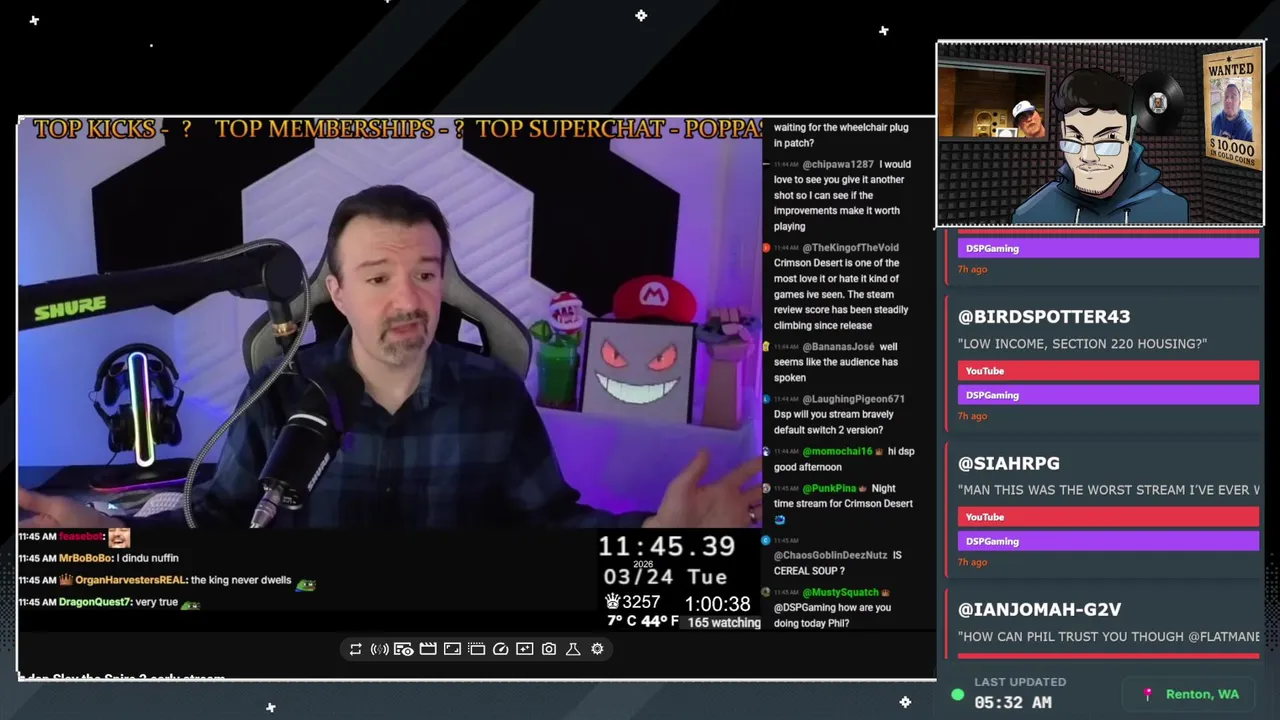Click @MustySquatch username in chat
This screenshot has width=1280, height=720.
click(x=840, y=592)
